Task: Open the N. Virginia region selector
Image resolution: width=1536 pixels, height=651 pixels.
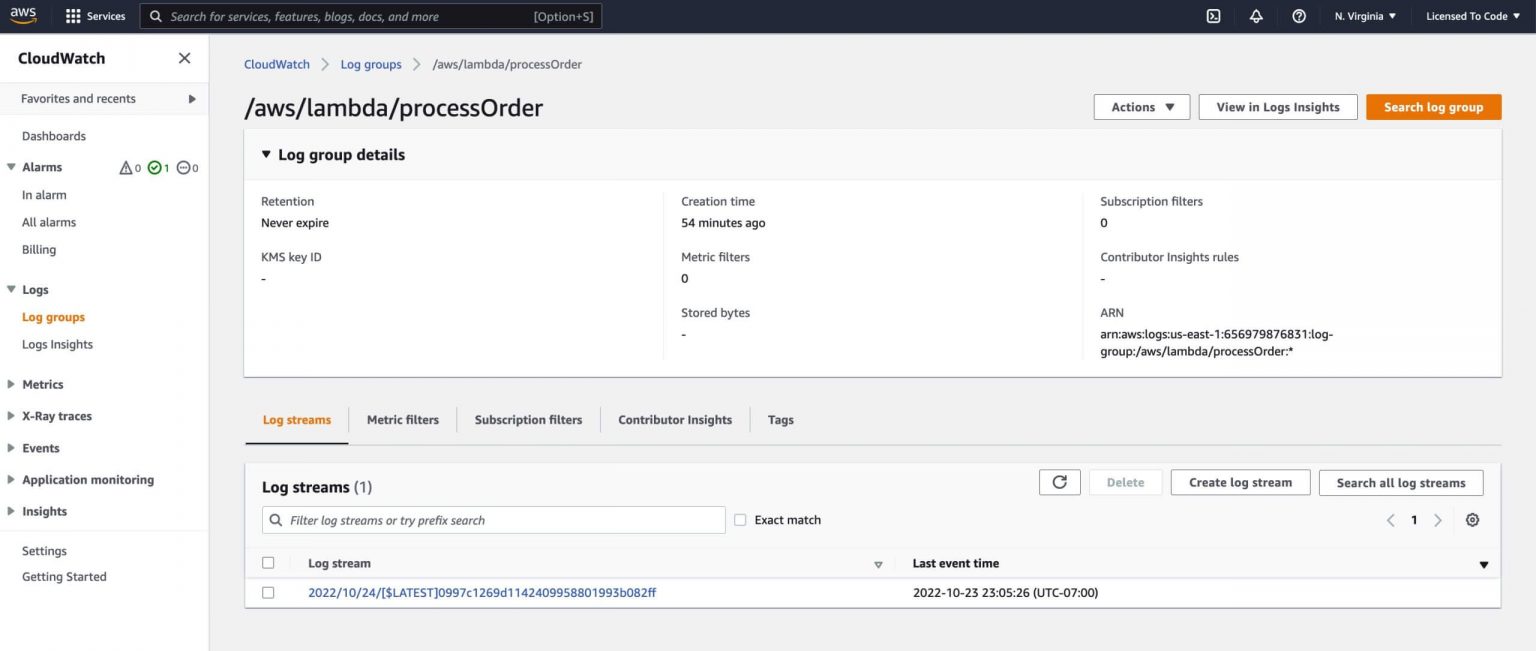Action: [1364, 15]
